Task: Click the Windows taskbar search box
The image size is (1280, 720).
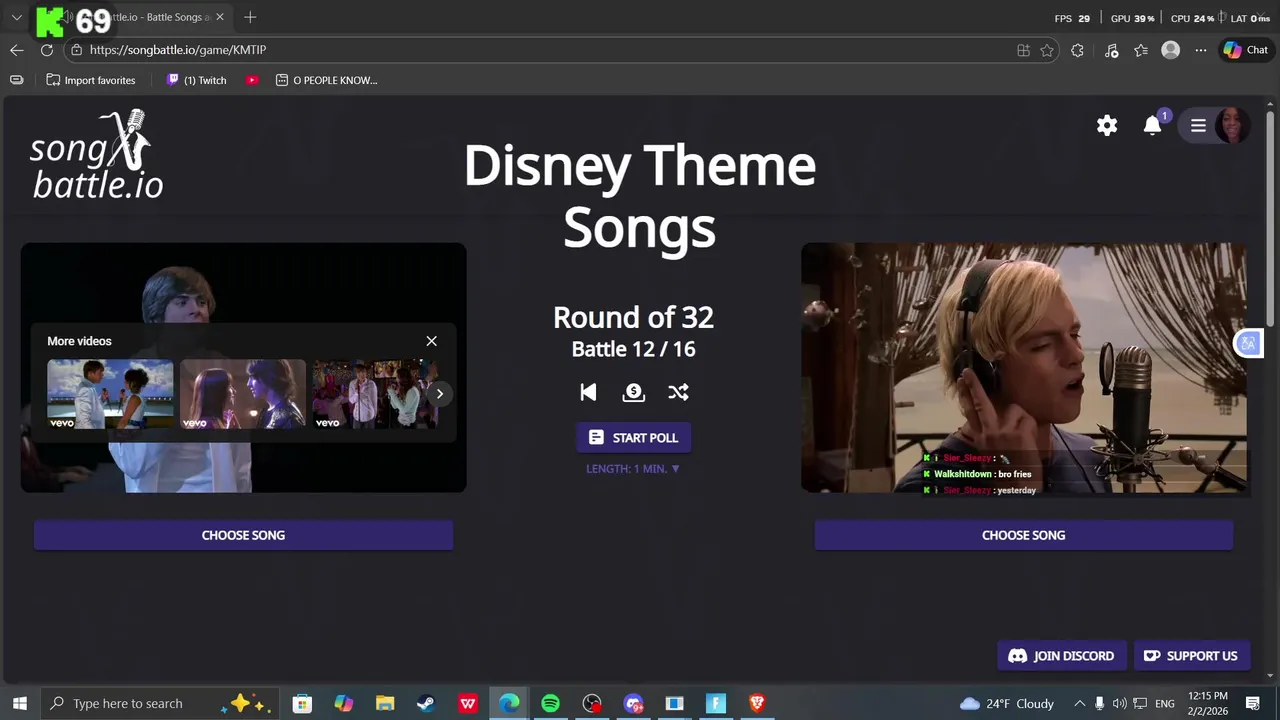Action: 160,703
